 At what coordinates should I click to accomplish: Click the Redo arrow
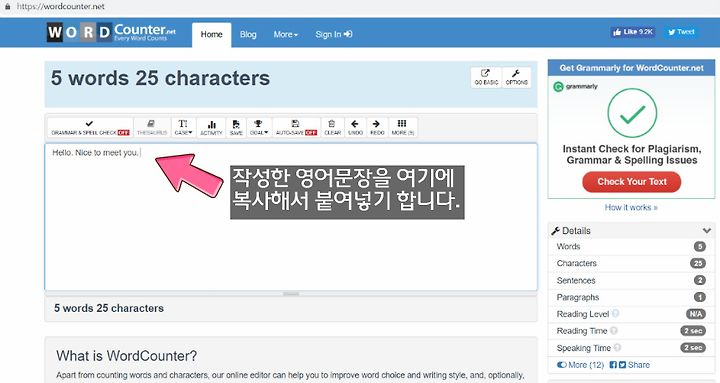pos(377,128)
